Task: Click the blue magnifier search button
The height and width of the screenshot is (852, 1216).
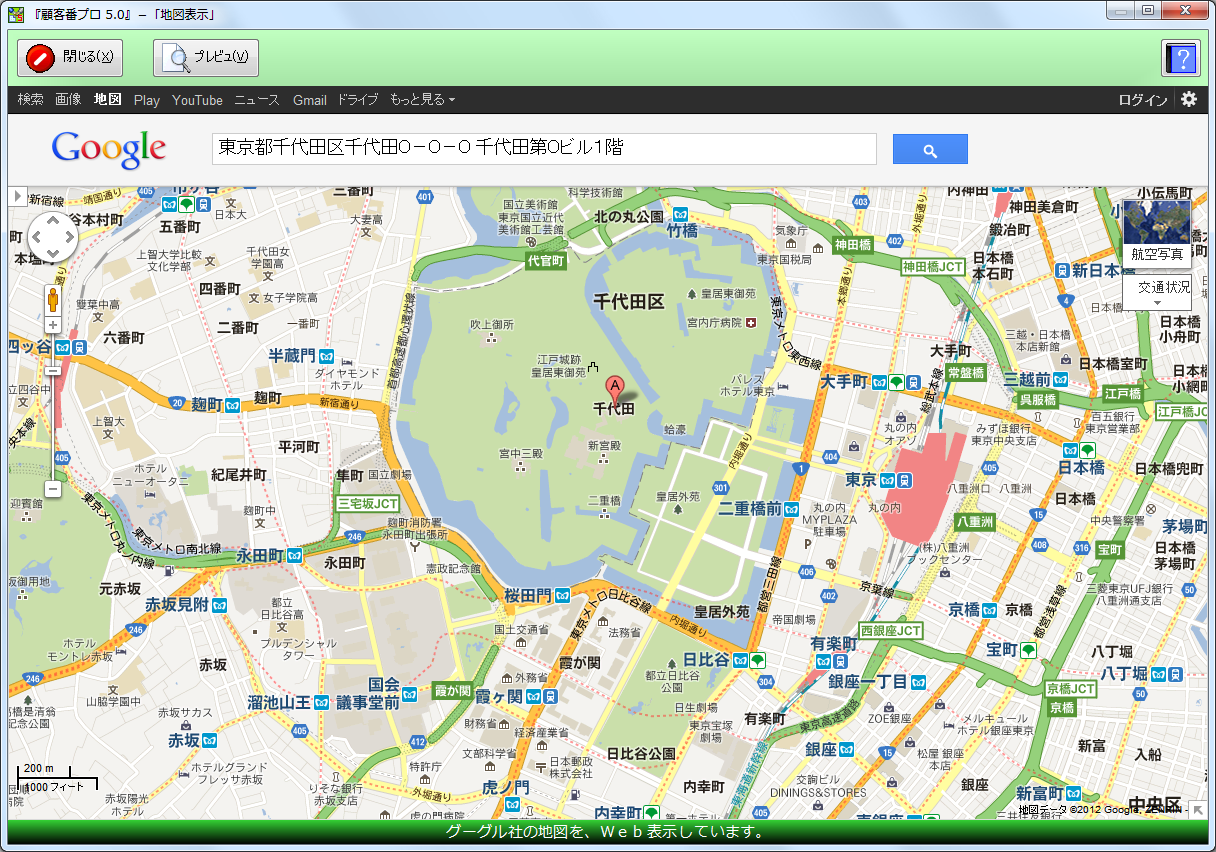Action: pos(930,149)
